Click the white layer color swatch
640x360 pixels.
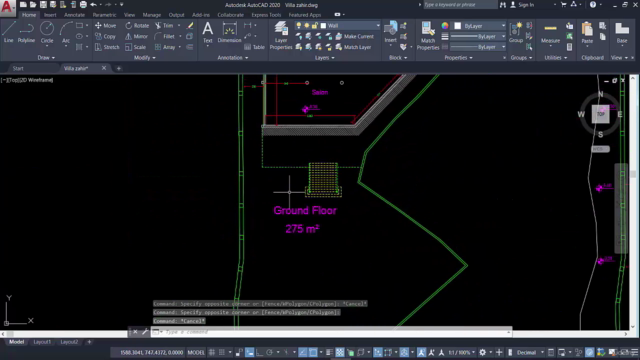[323, 26]
